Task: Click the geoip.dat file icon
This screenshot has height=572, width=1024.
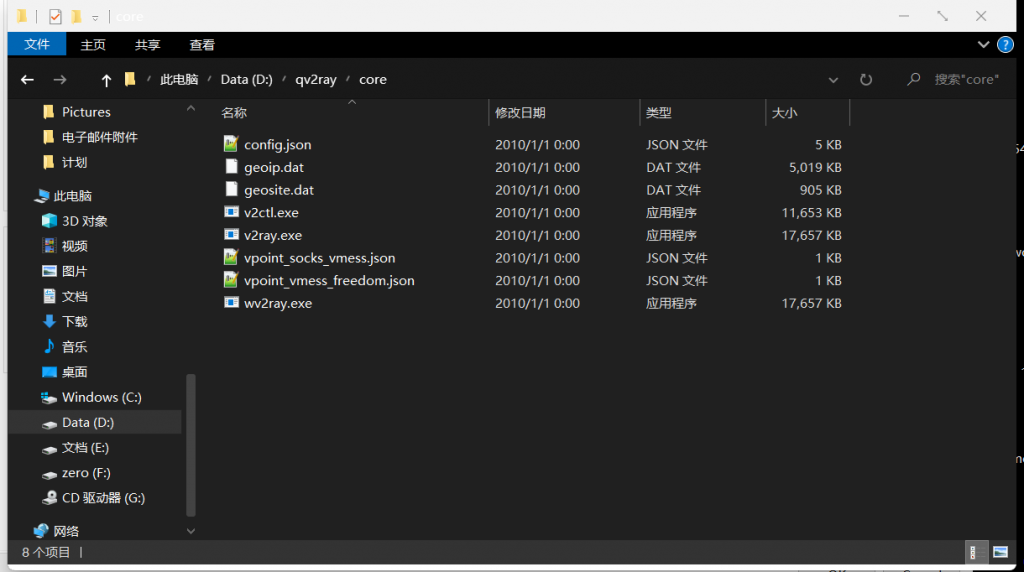Action: coord(232,167)
